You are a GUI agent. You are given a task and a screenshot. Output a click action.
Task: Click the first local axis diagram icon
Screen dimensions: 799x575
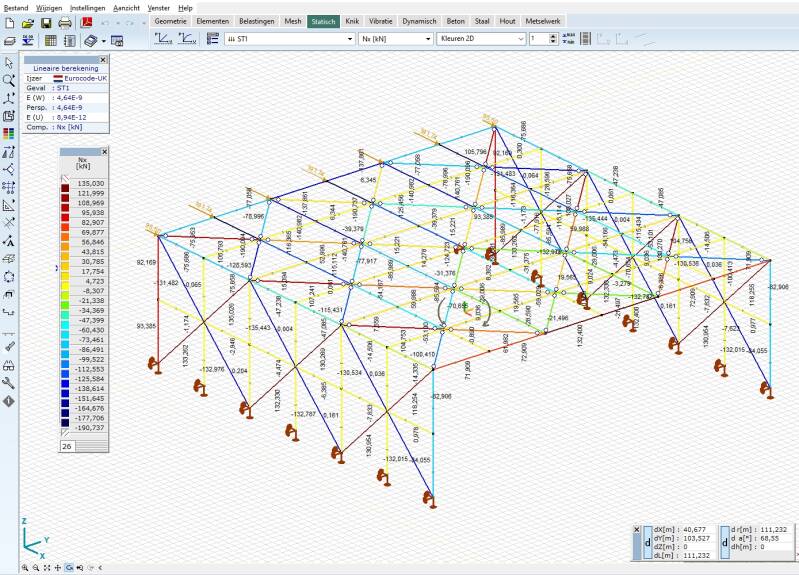[x=163, y=38]
